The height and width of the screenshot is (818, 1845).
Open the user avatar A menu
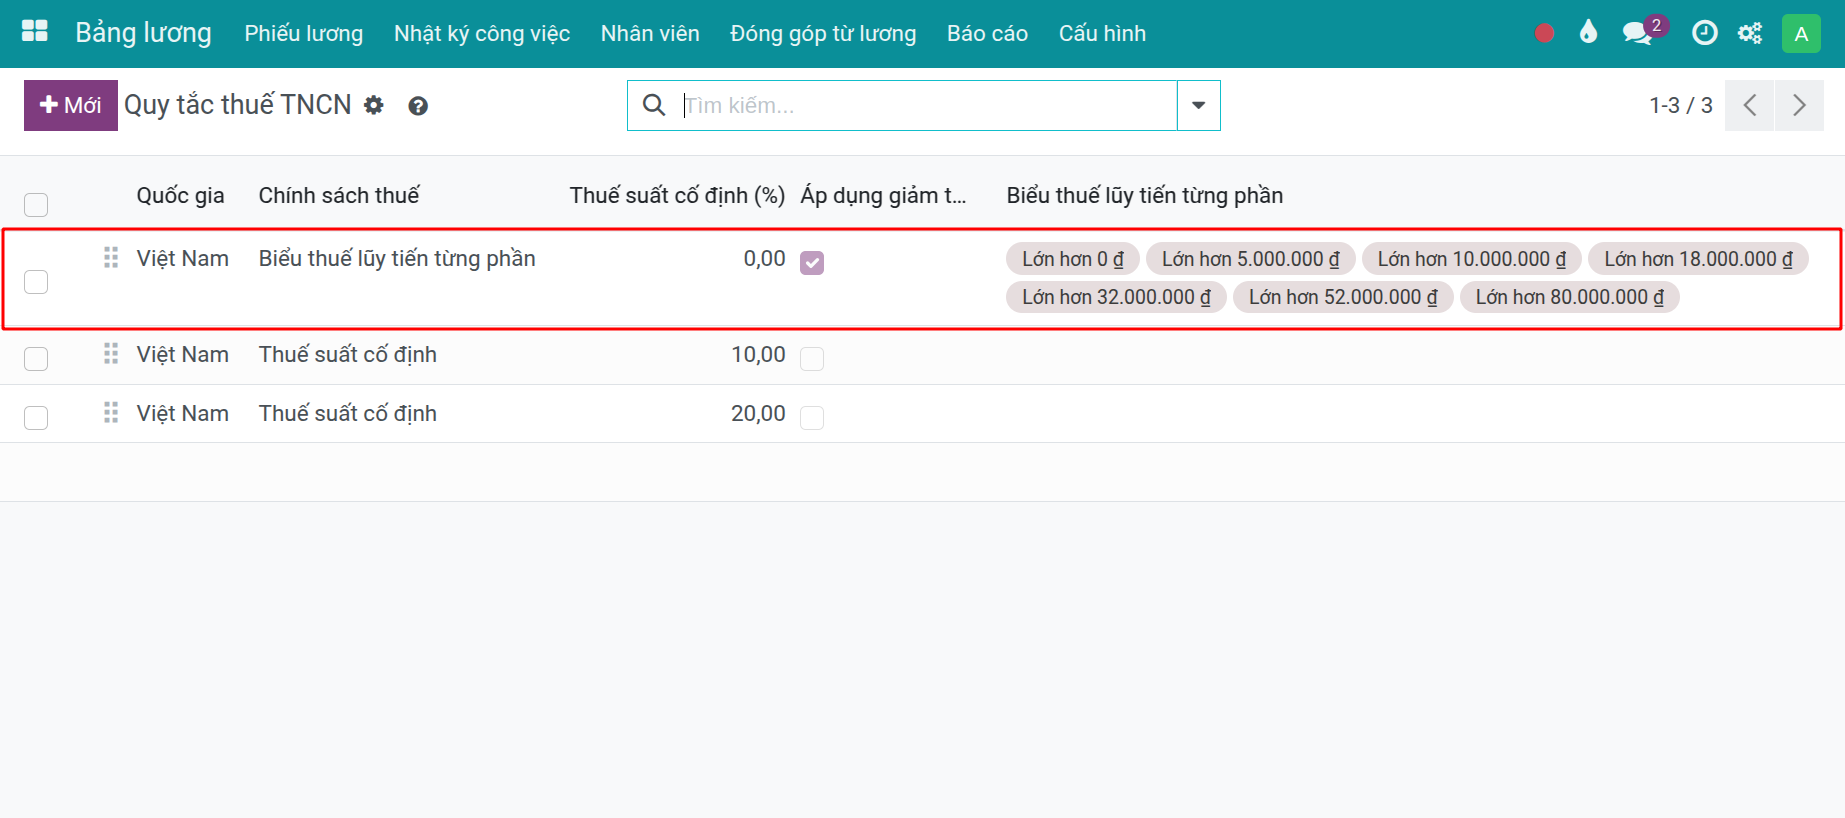[1801, 34]
